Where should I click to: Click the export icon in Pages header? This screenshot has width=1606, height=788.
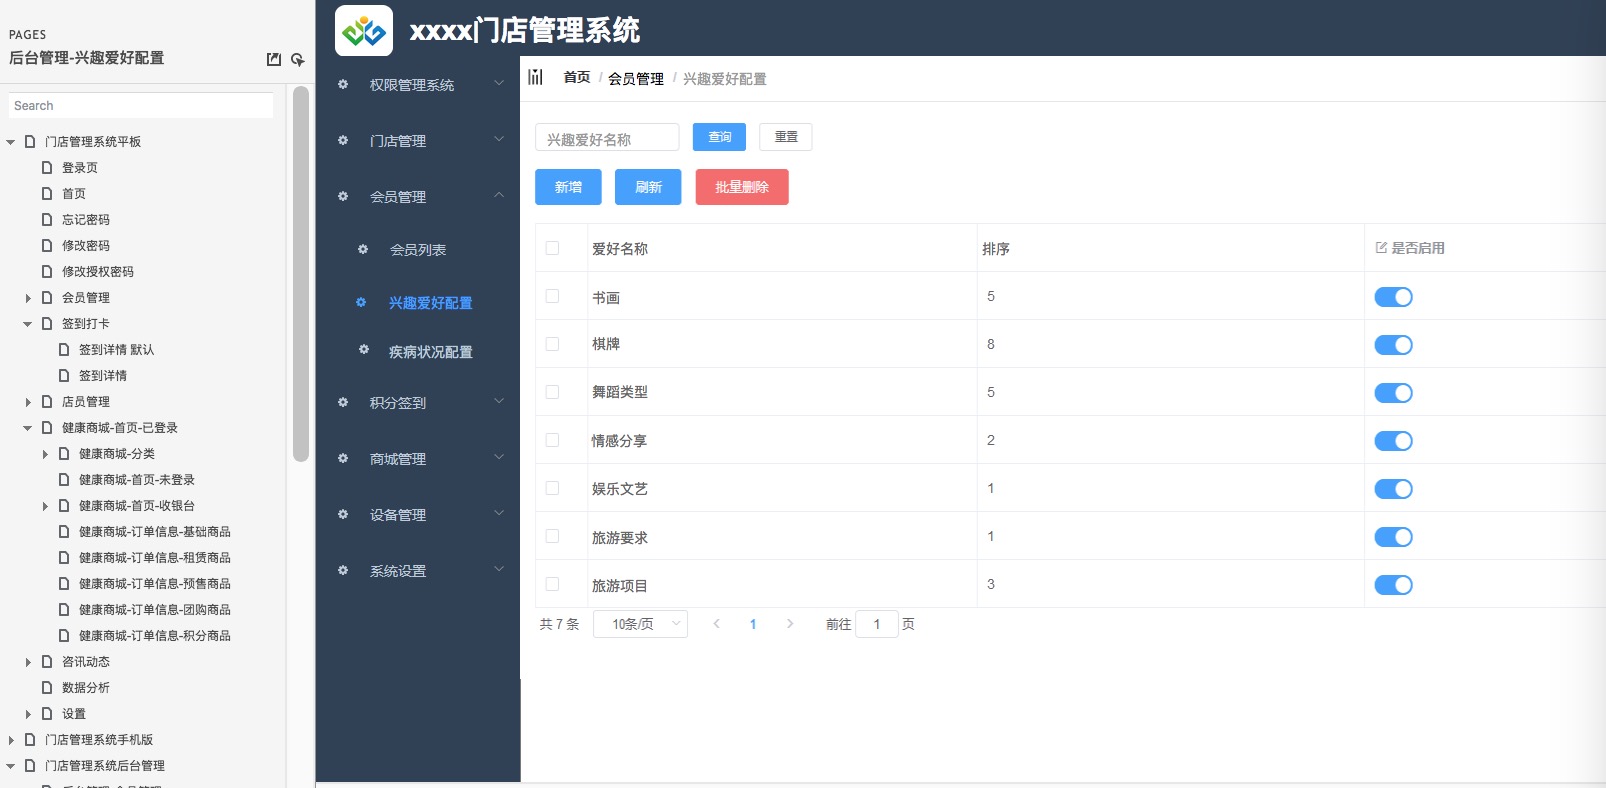tap(274, 59)
